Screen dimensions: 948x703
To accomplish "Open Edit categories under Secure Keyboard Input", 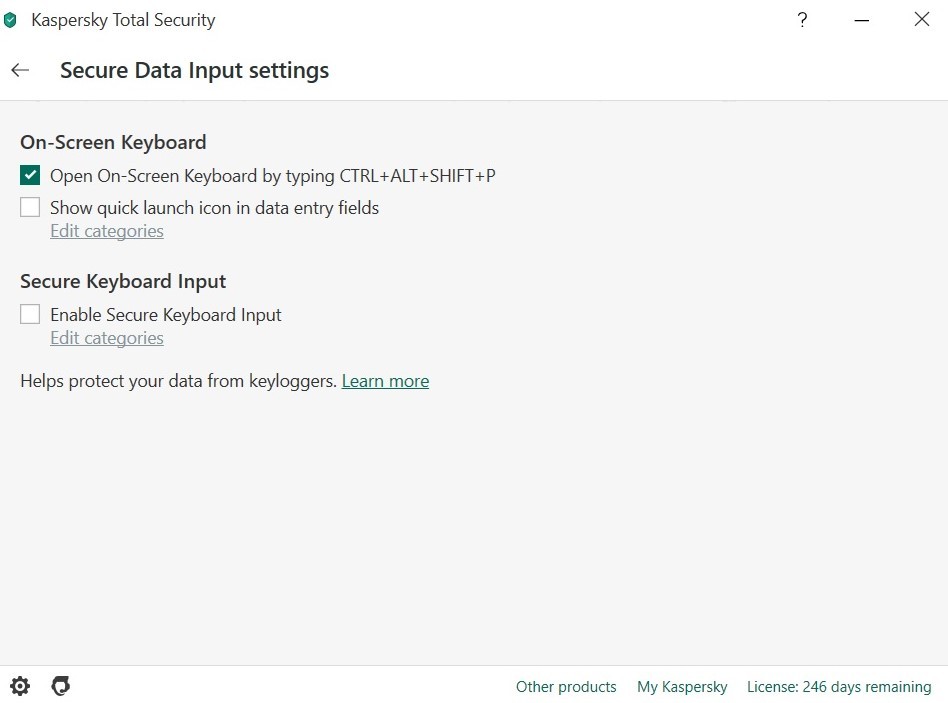I will point(107,338).
